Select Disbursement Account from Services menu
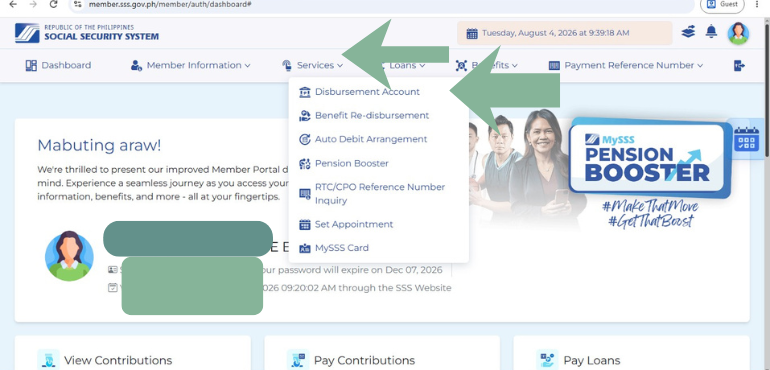The width and height of the screenshot is (770, 370). click(x=367, y=92)
